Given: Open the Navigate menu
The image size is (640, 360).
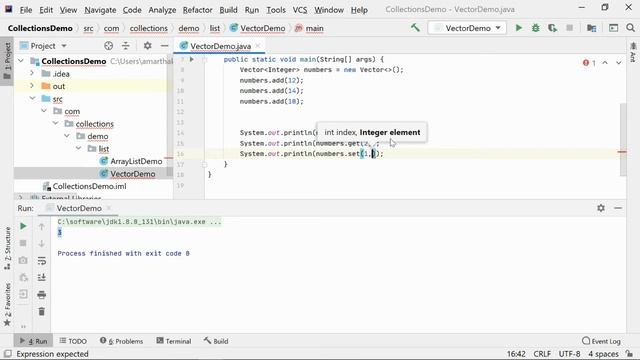Looking at the screenshot, I should pyautogui.click(x=100, y=9).
